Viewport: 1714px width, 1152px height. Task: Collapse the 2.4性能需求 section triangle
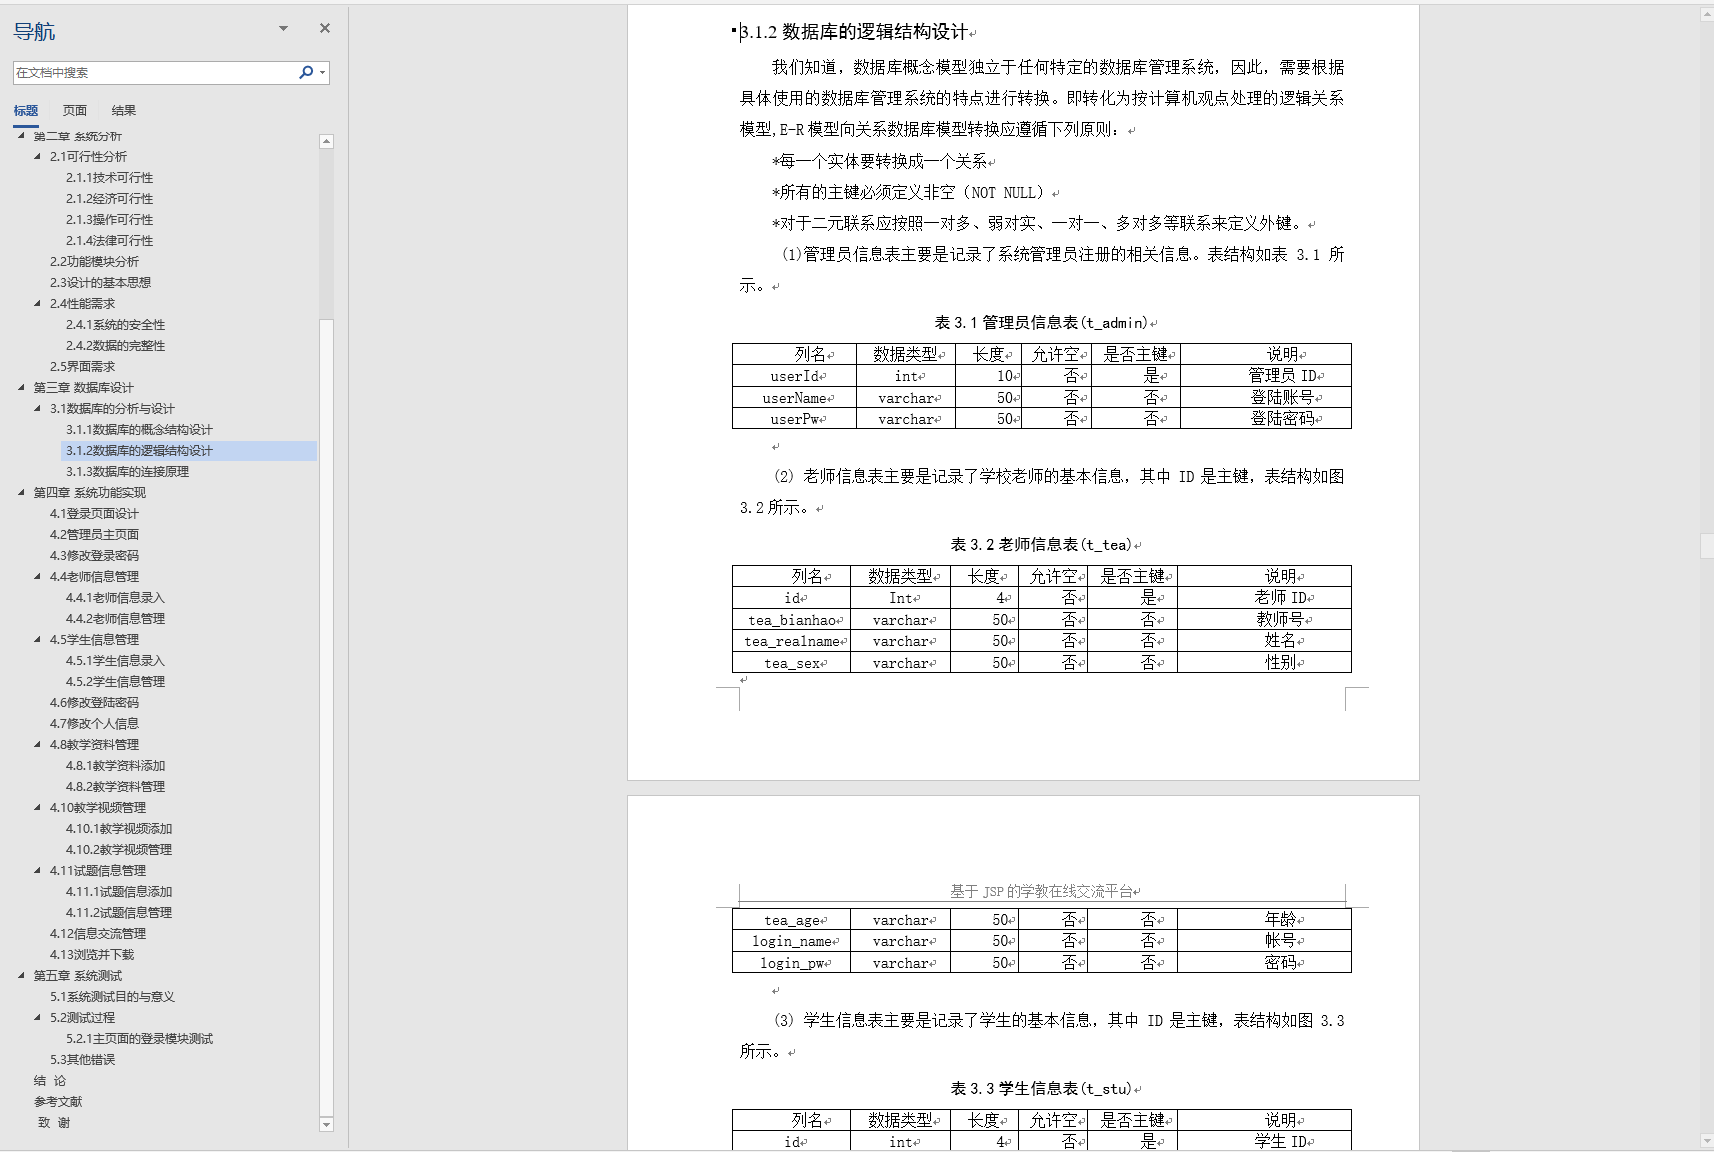click(37, 303)
